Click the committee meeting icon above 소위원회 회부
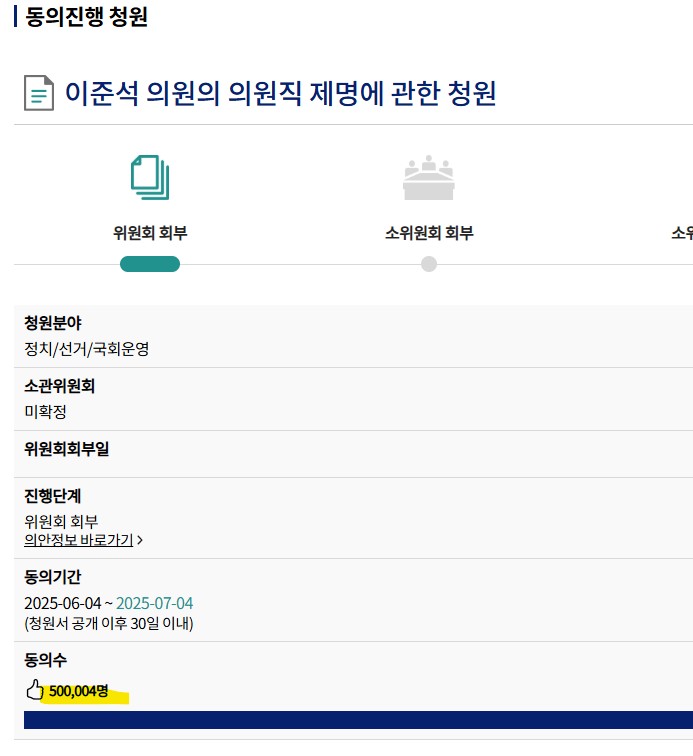The image size is (693, 756). 429,178
